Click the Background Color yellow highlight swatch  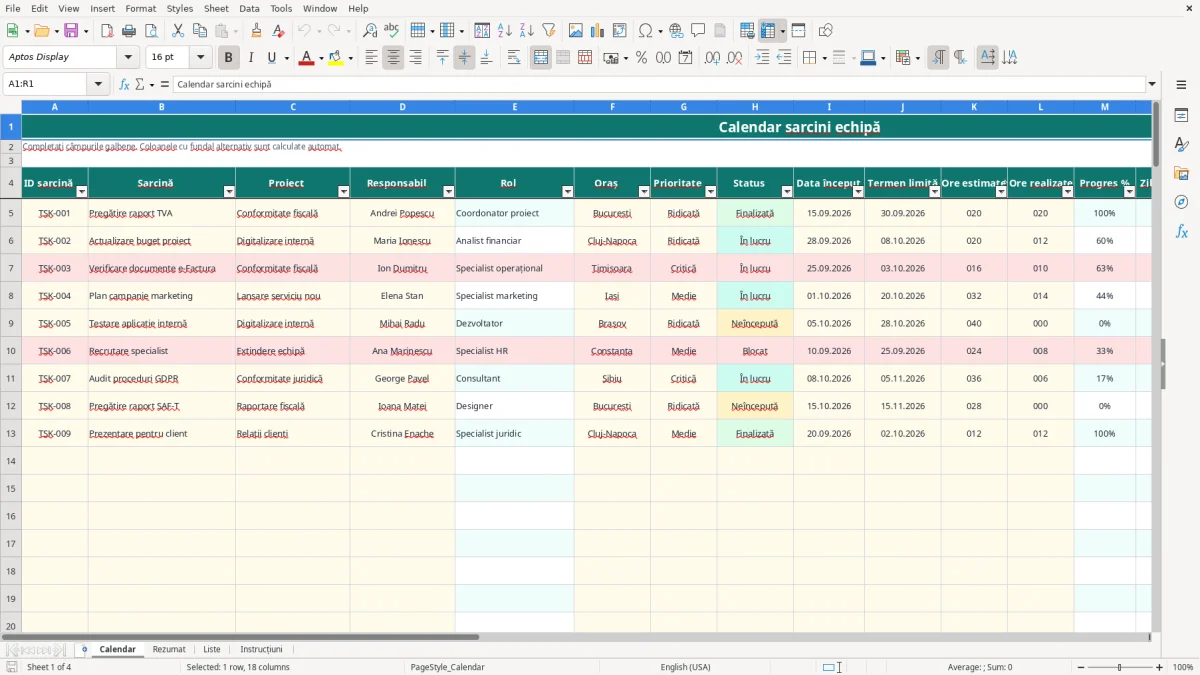336,58
